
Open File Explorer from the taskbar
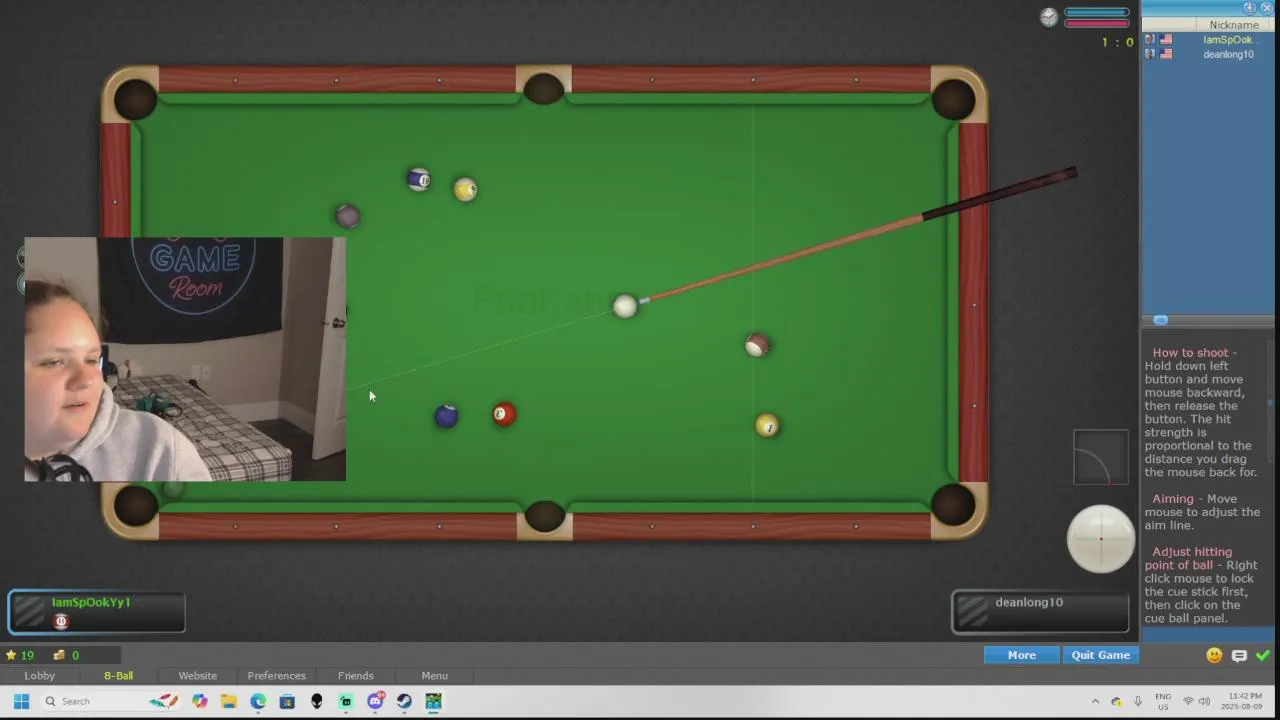coord(229,701)
